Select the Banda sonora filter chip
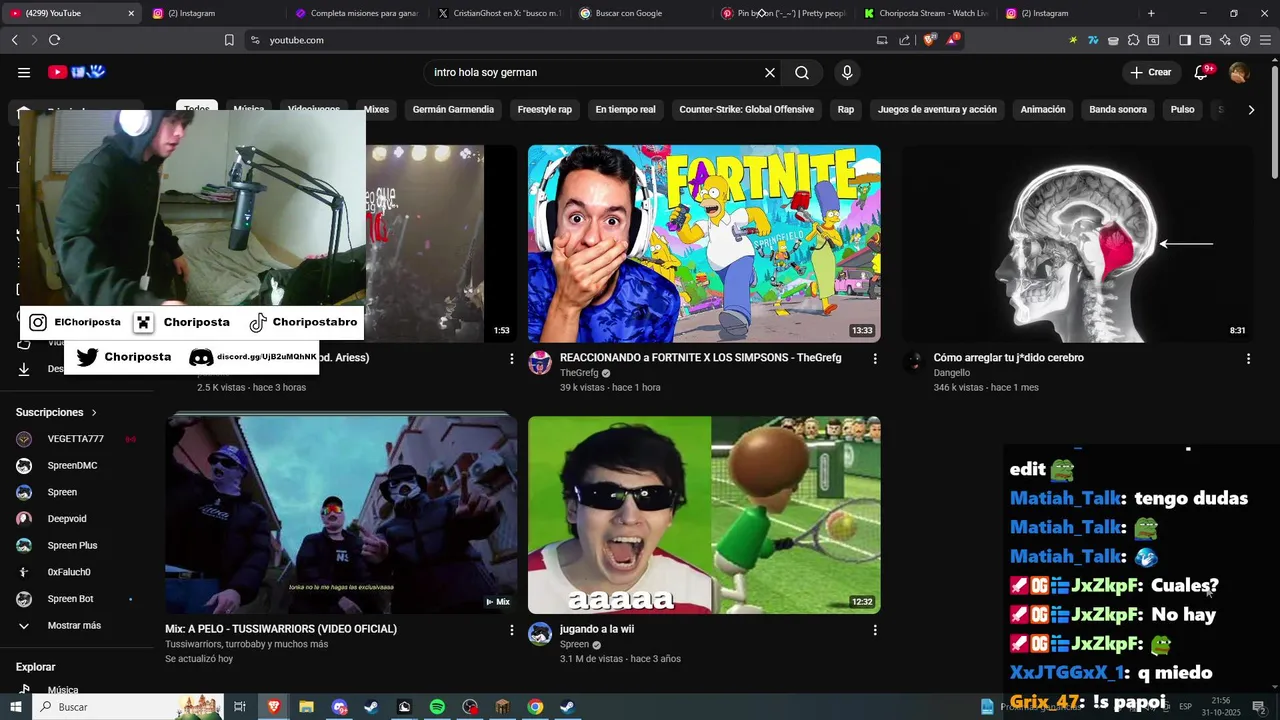 (x=1118, y=110)
